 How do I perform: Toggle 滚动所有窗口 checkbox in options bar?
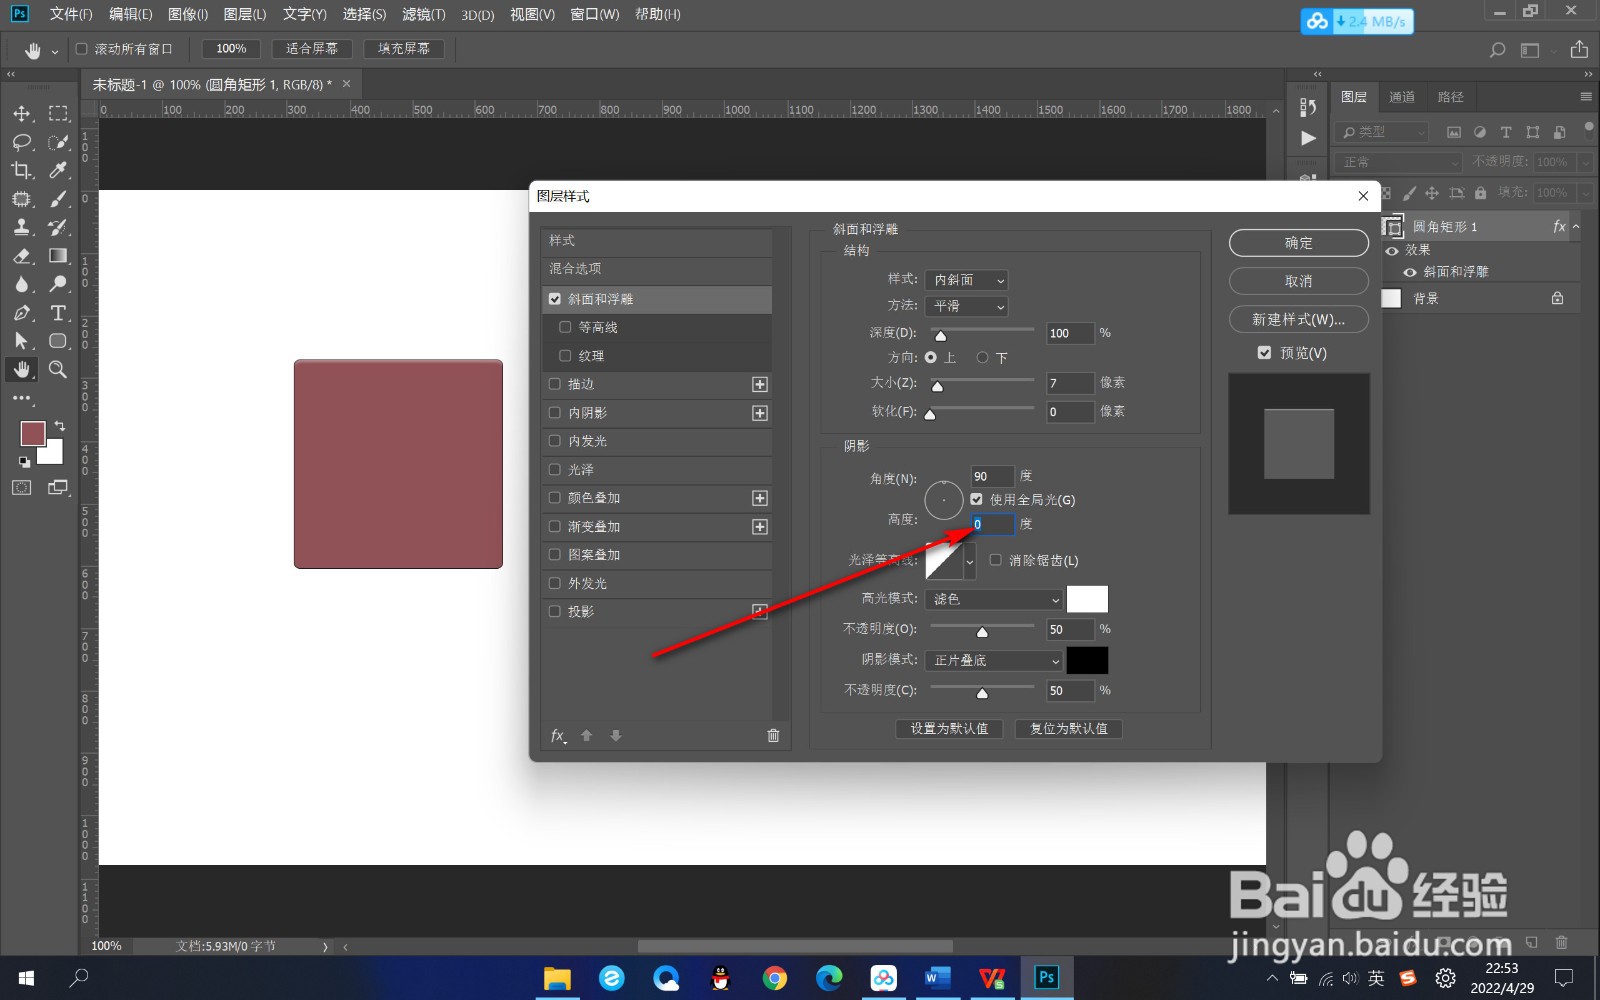(82, 48)
